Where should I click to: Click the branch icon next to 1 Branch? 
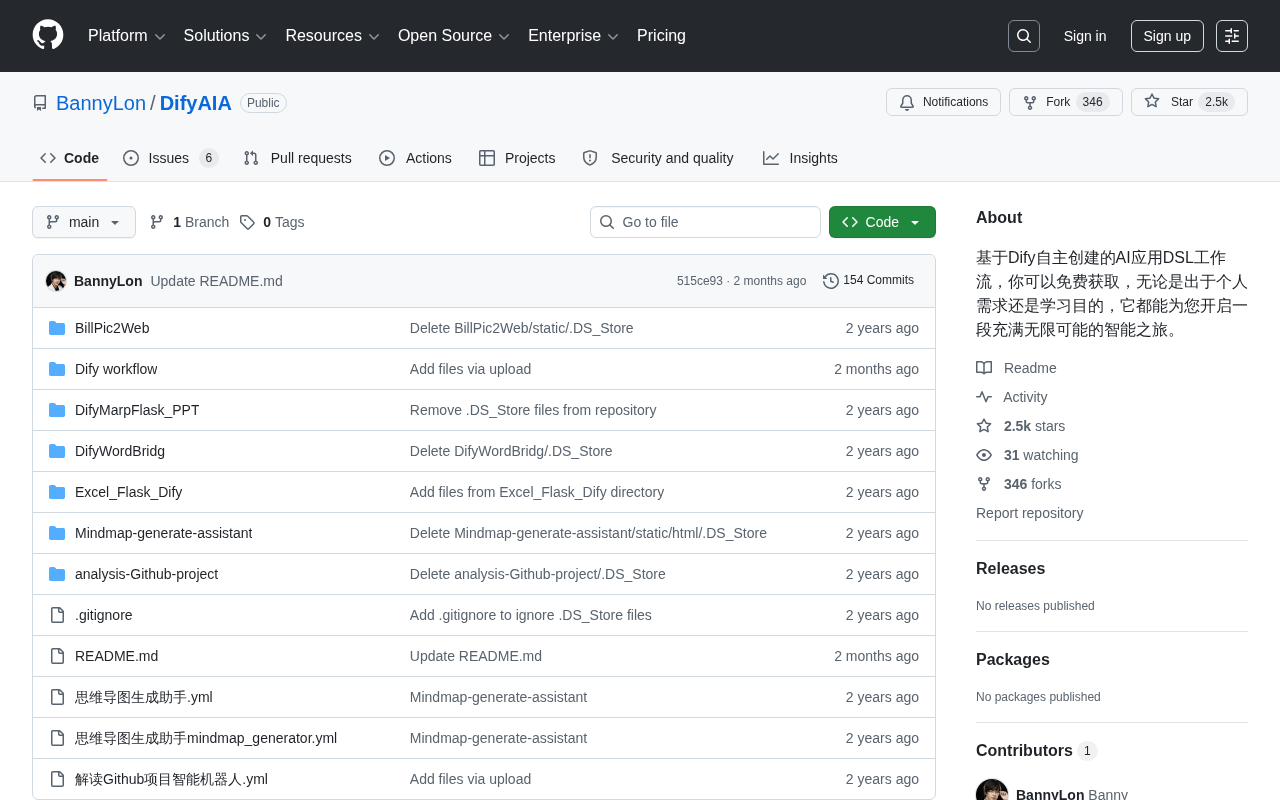[157, 222]
